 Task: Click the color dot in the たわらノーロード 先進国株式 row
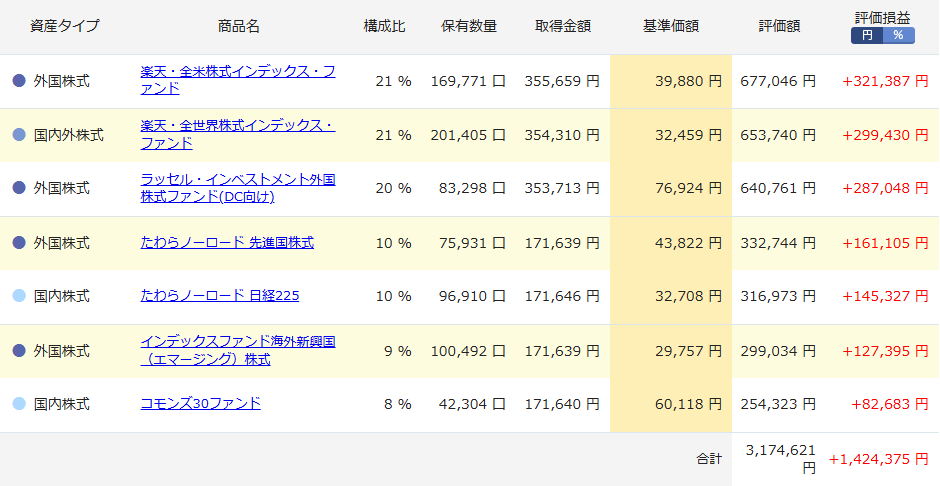tap(19, 242)
